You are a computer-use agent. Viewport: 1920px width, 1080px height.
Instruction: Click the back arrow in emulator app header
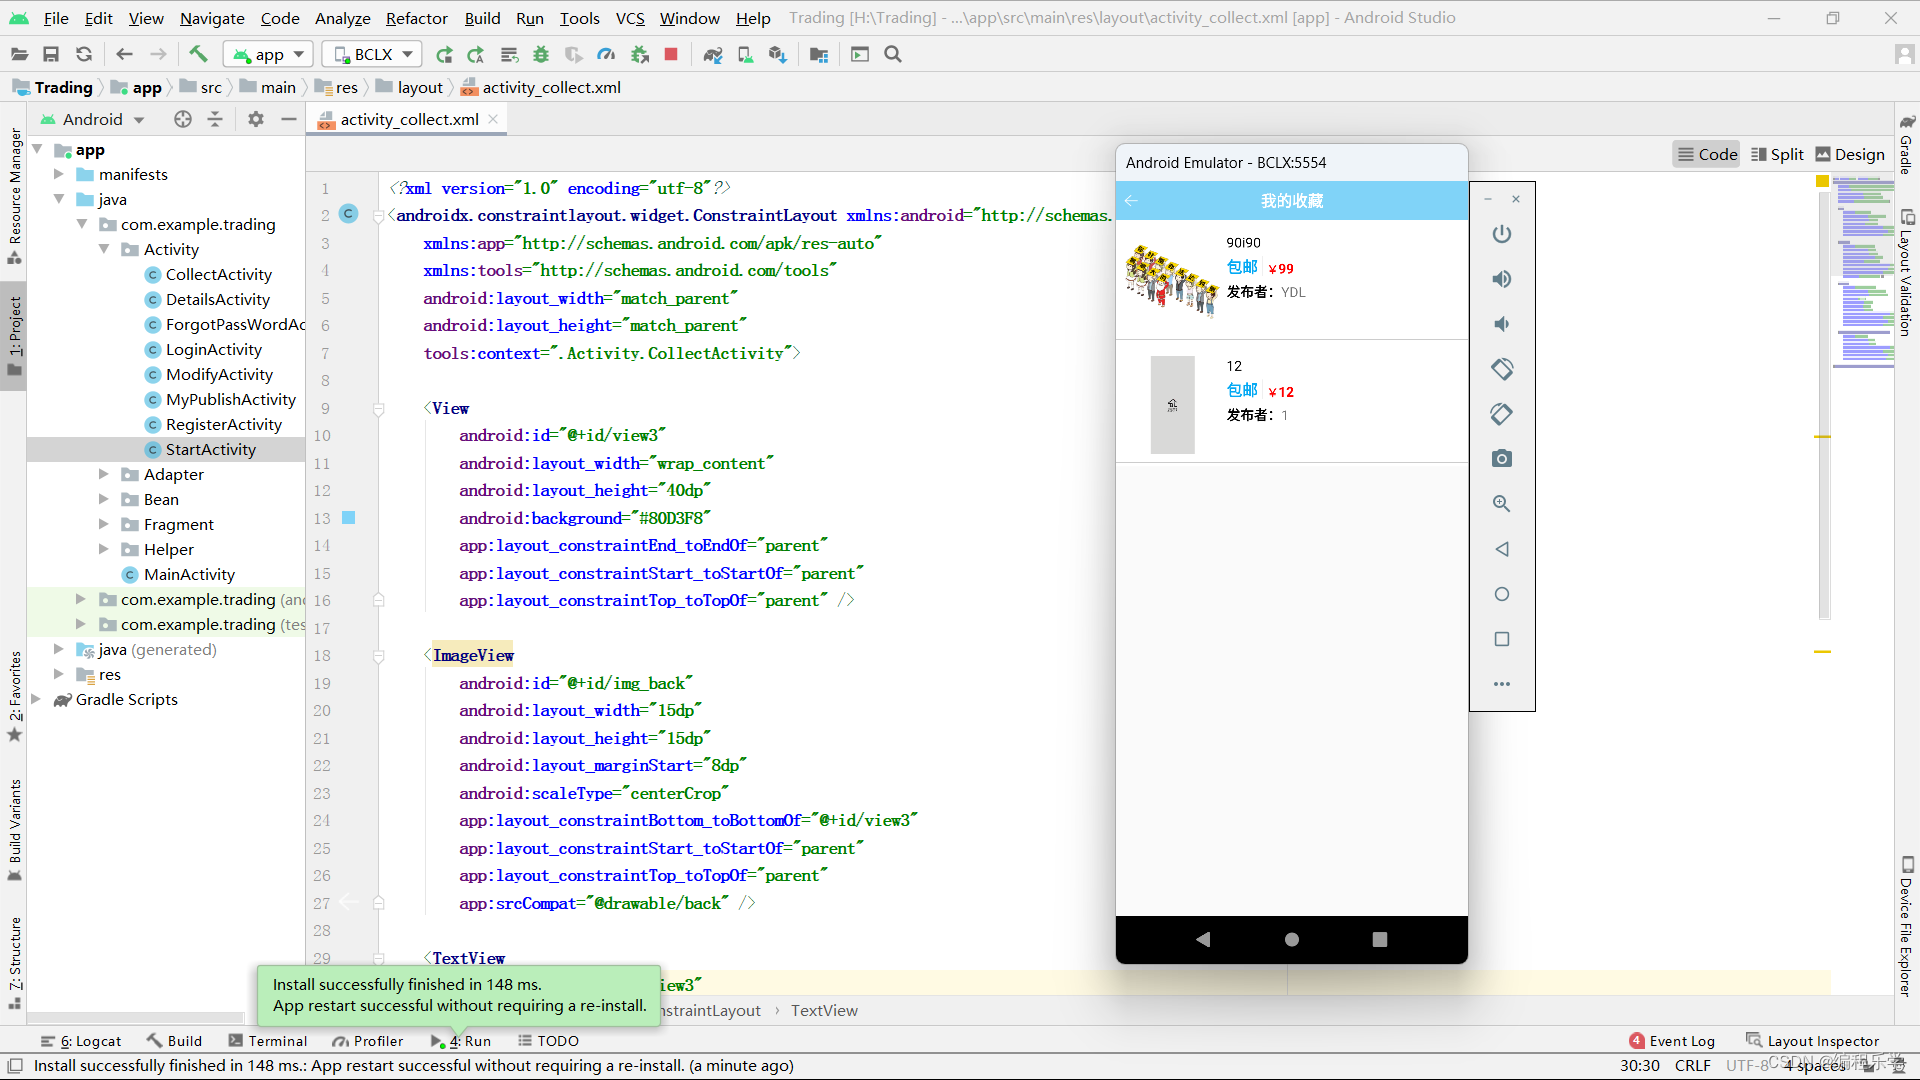[x=1132, y=201]
